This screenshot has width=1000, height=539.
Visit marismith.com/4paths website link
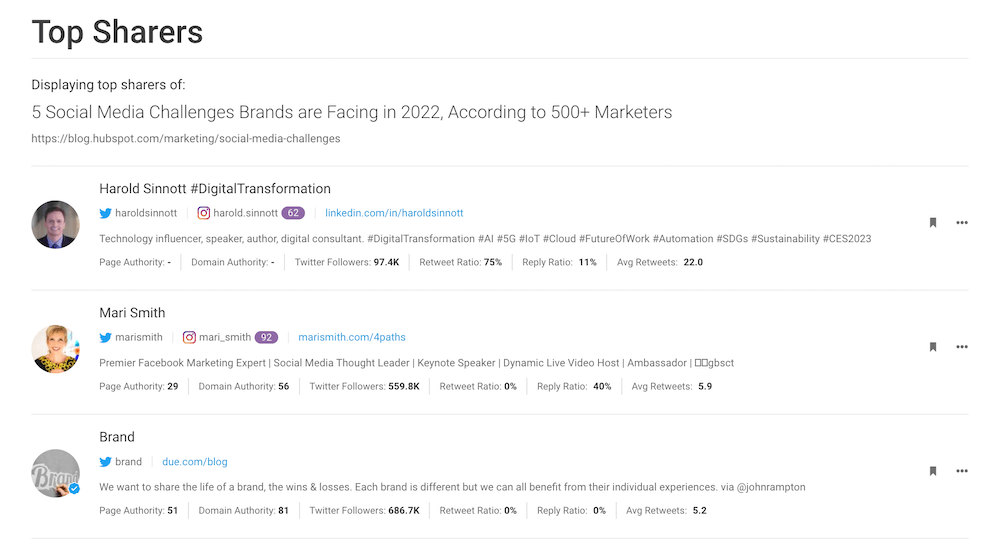(352, 338)
